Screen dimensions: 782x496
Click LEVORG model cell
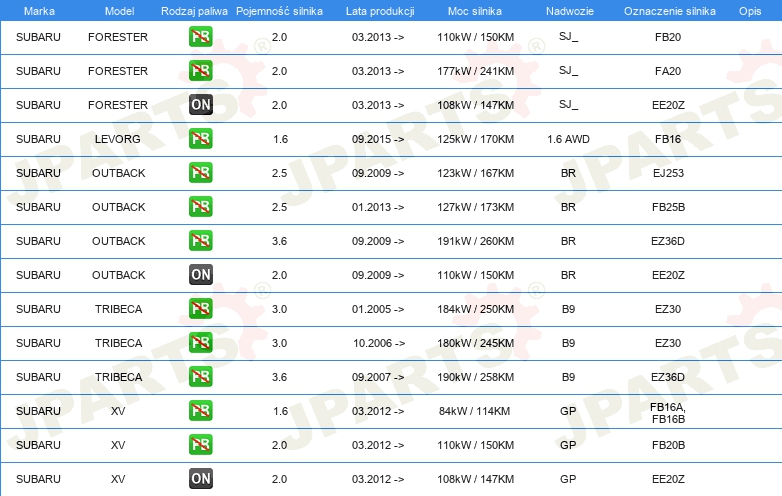click(118, 139)
